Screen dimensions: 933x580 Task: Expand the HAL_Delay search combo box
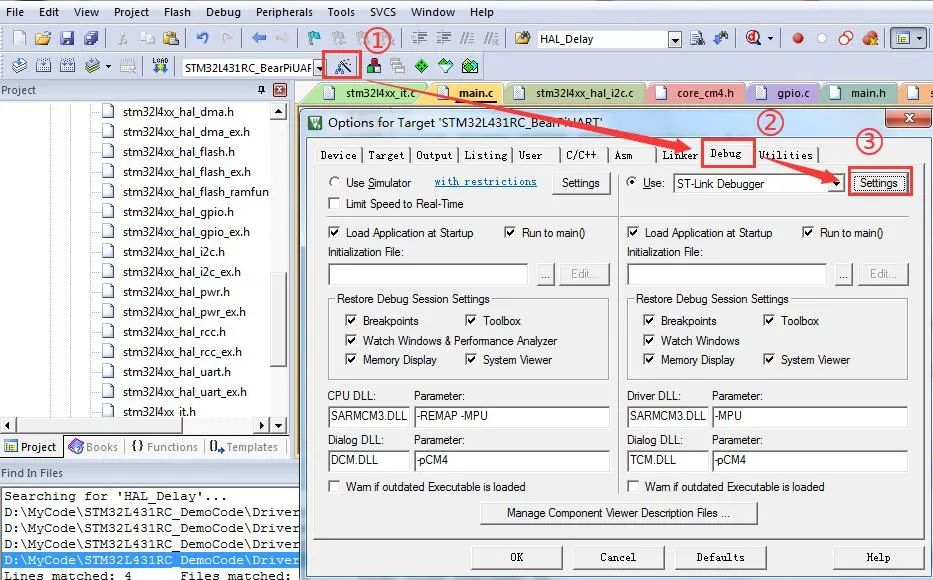pyautogui.click(x=675, y=40)
